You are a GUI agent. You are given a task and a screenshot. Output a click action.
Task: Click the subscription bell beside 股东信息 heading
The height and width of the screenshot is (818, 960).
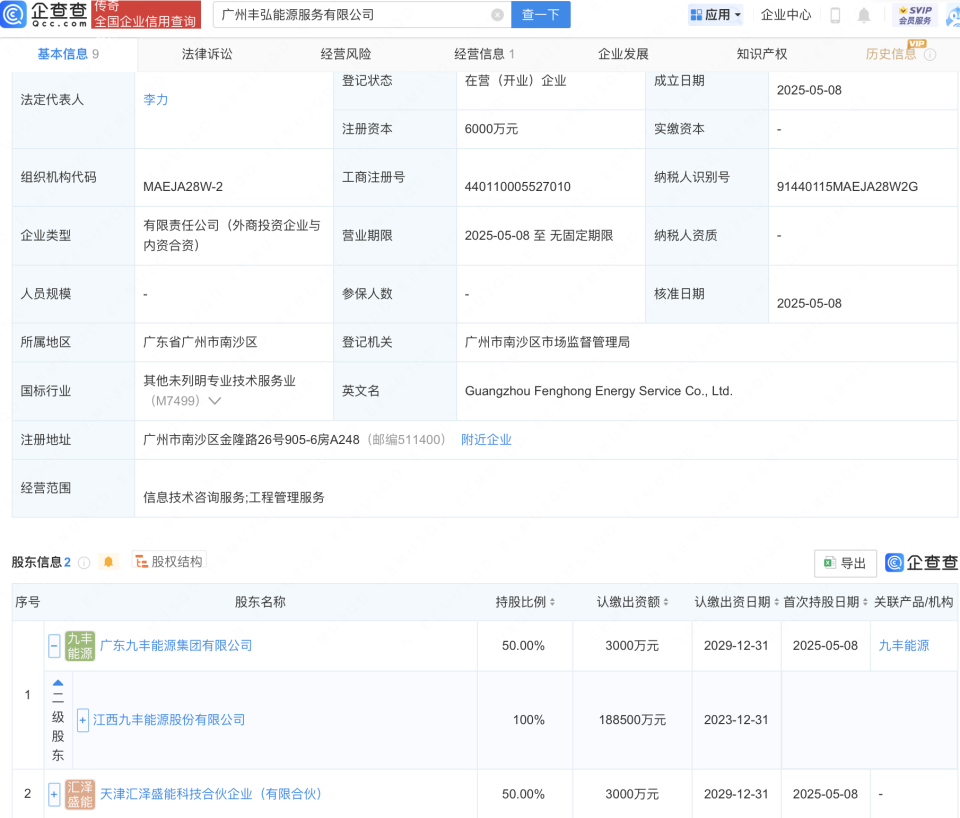pos(108,562)
